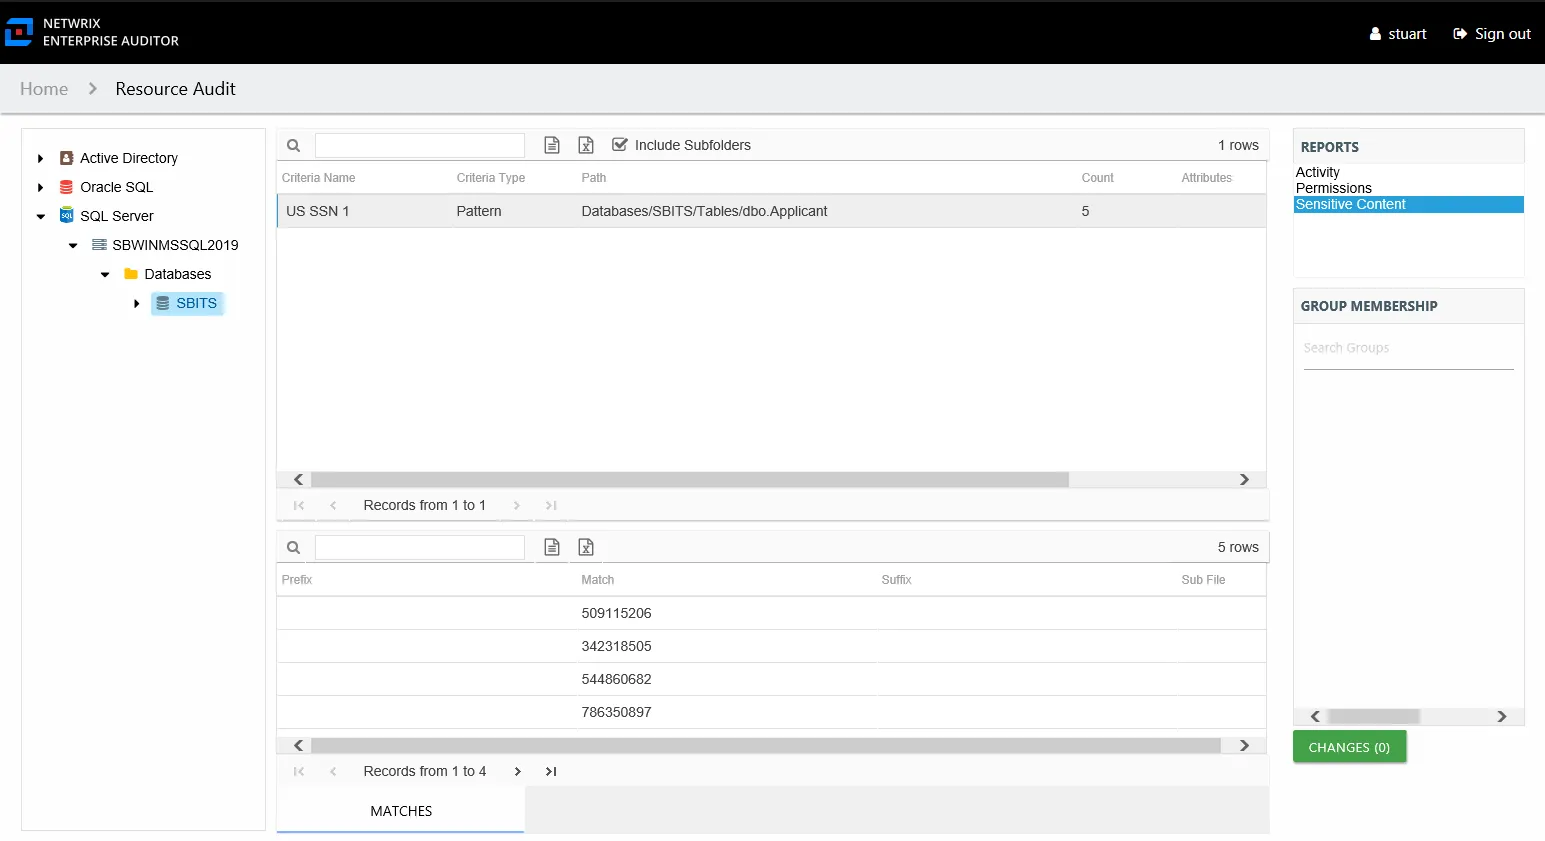Sort by Prefix column header
This screenshot has height=841, width=1545.
click(x=297, y=580)
